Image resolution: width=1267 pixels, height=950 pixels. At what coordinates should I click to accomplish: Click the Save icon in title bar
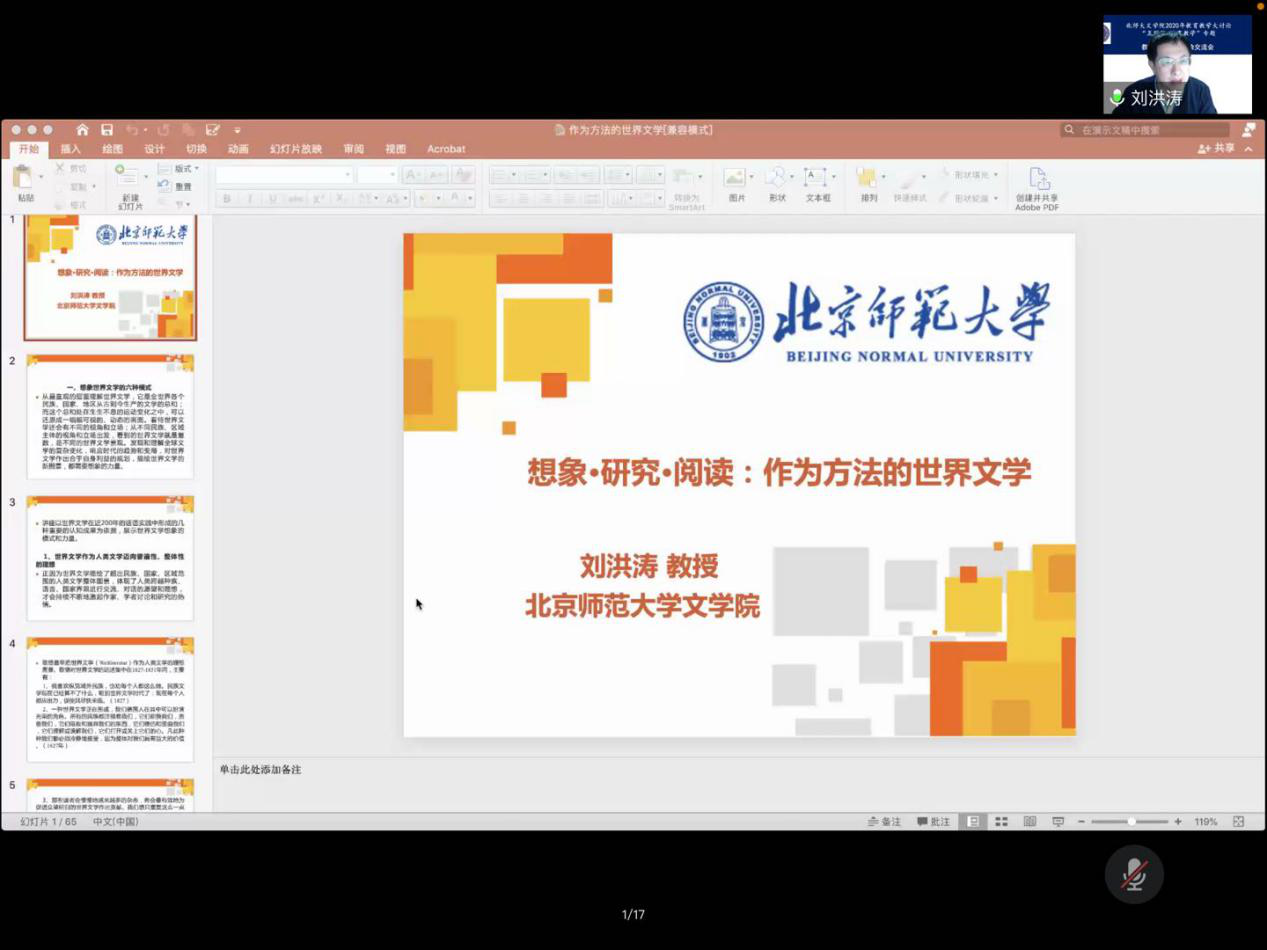point(107,130)
